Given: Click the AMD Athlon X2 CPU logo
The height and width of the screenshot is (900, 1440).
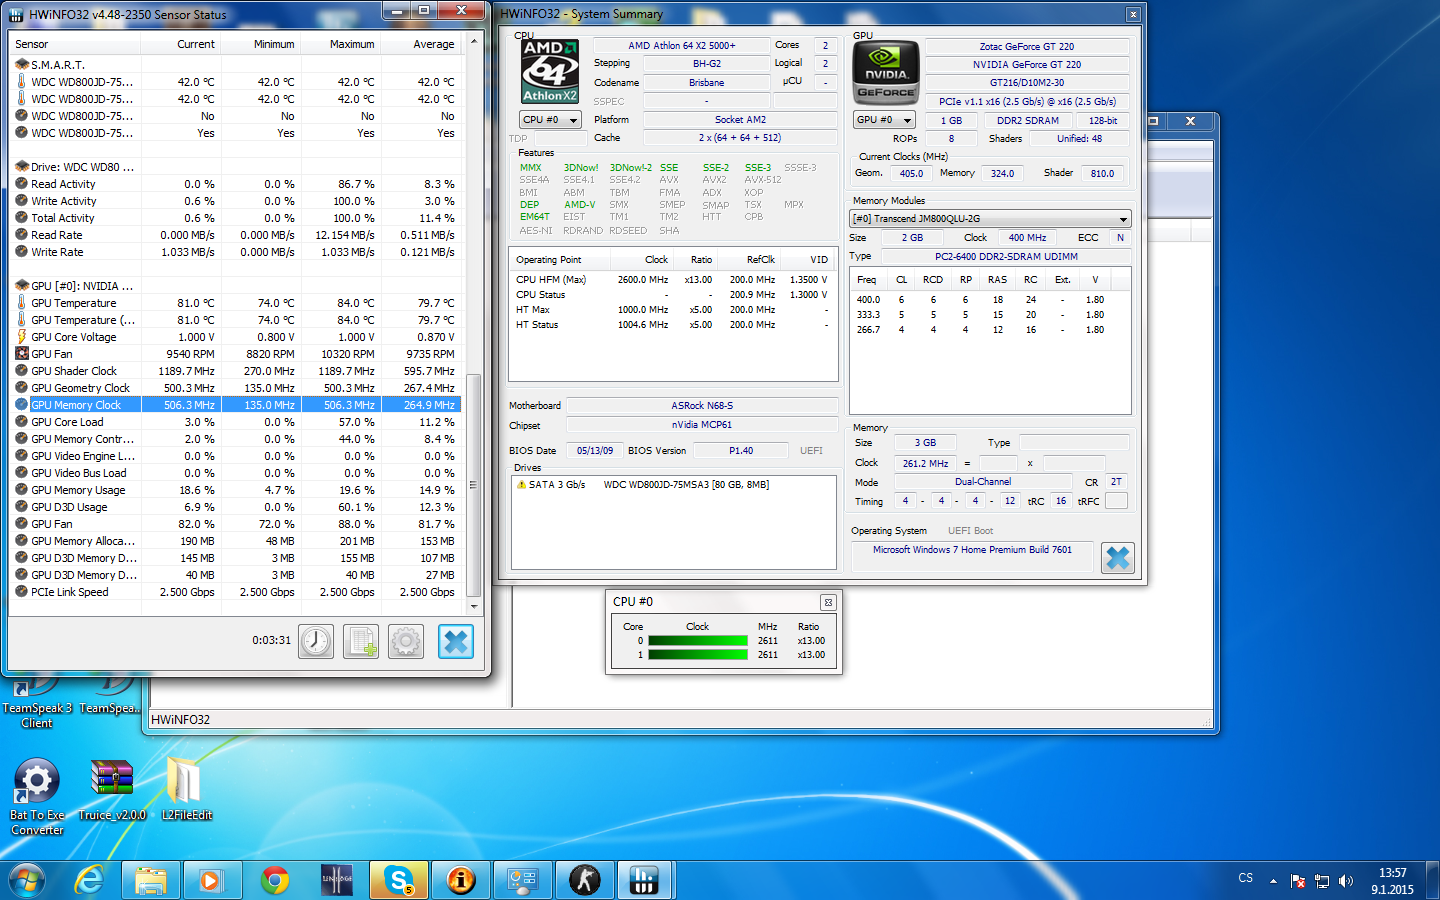Looking at the screenshot, I should [x=550, y=71].
